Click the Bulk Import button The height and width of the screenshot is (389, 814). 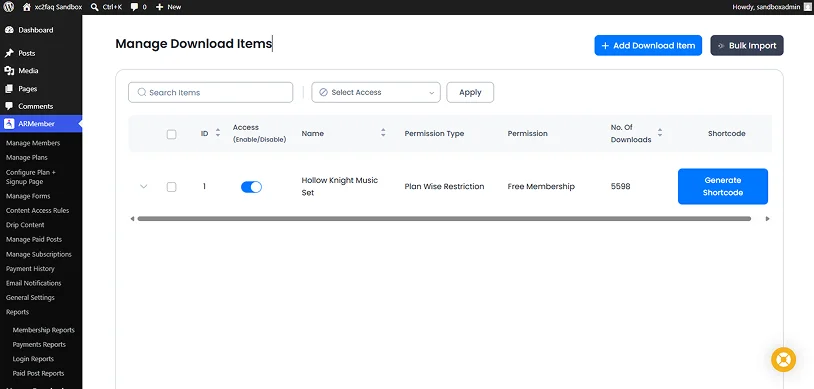747,46
